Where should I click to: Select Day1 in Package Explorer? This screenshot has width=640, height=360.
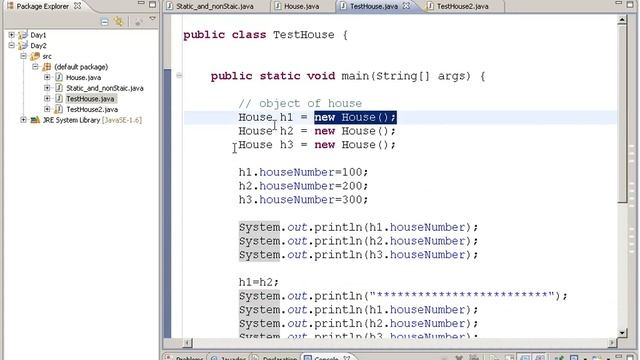(38, 36)
